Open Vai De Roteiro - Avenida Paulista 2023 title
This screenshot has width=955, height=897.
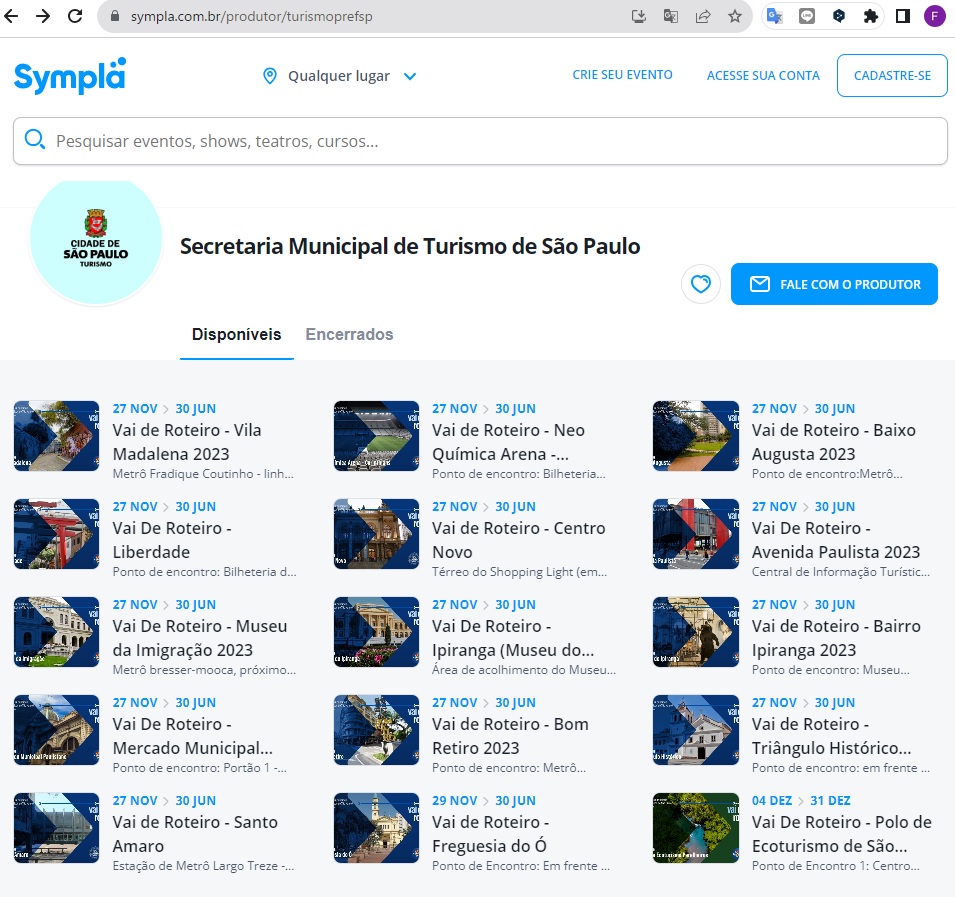coord(836,540)
